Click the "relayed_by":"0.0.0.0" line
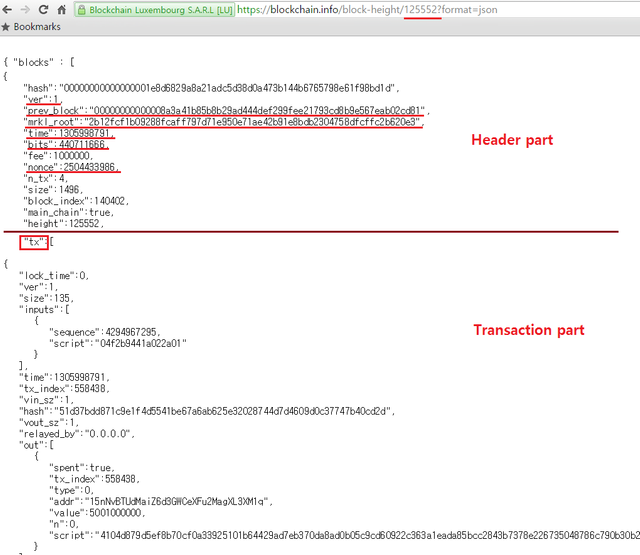This screenshot has height=555, width=640. (77, 434)
